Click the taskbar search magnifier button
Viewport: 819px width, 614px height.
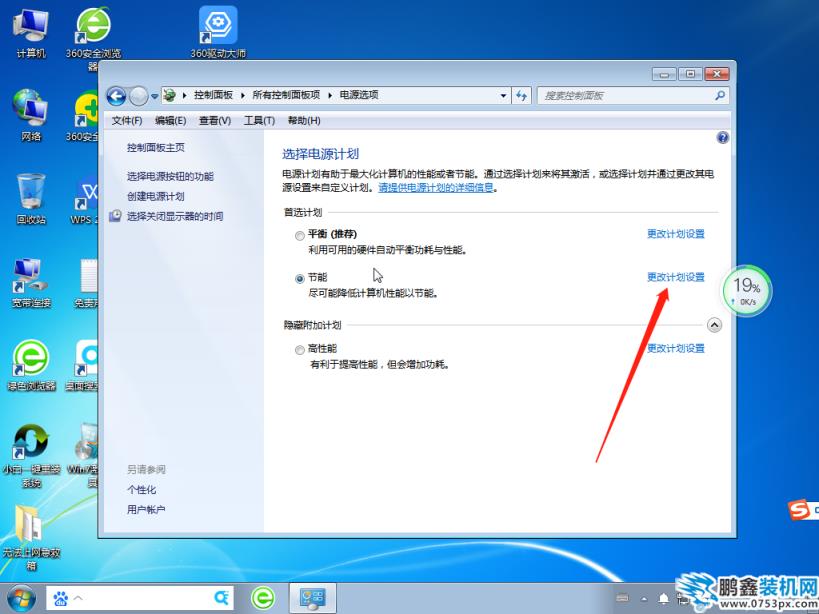click(x=223, y=598)
